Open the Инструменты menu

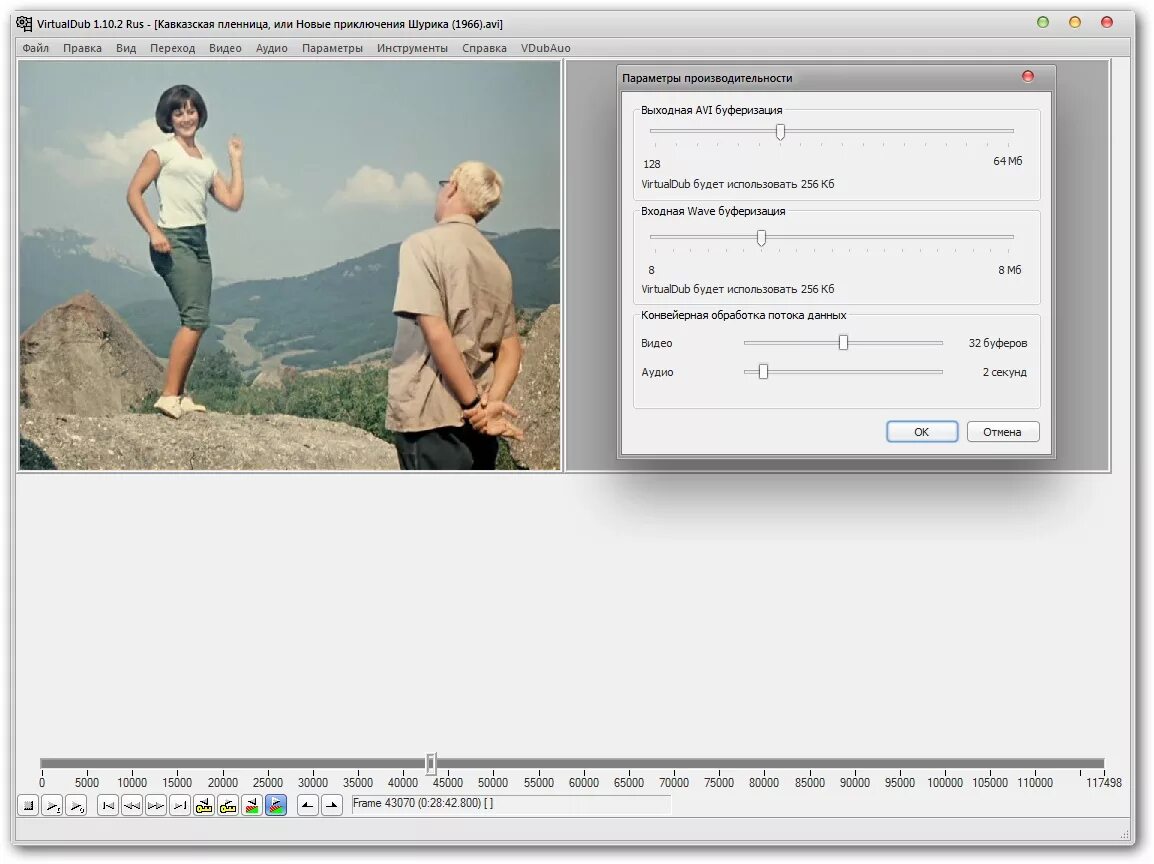[x=412, y=48]
